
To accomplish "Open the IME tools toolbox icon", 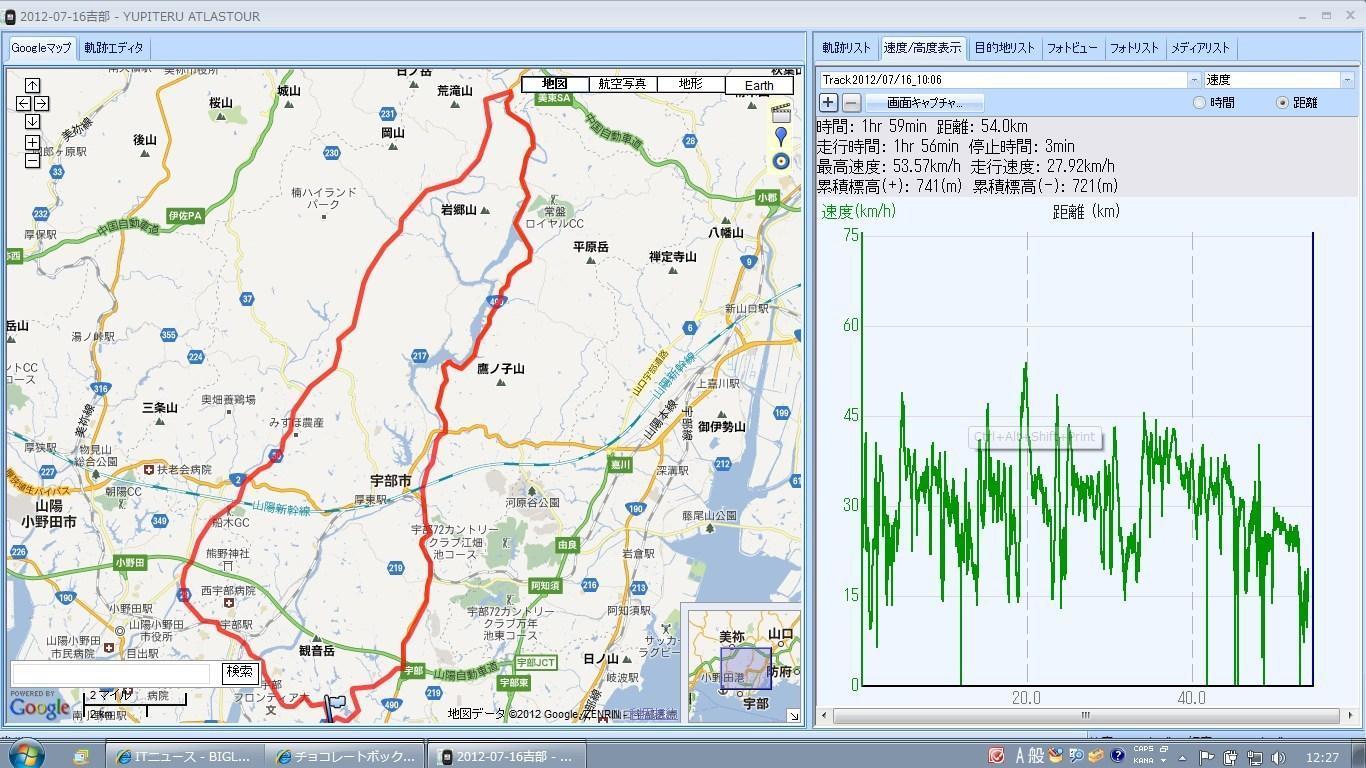I will [x=1096, y=756].
